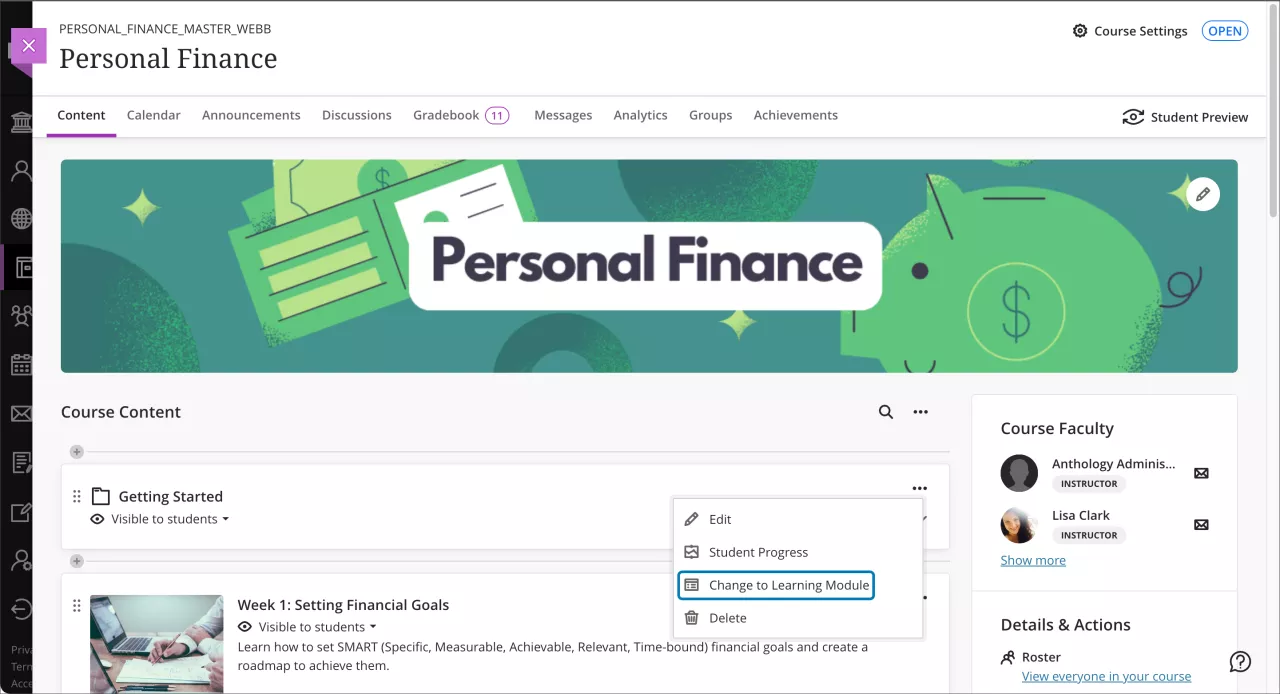Open Getting Started visibility dropdown

(x=169, y=519)
